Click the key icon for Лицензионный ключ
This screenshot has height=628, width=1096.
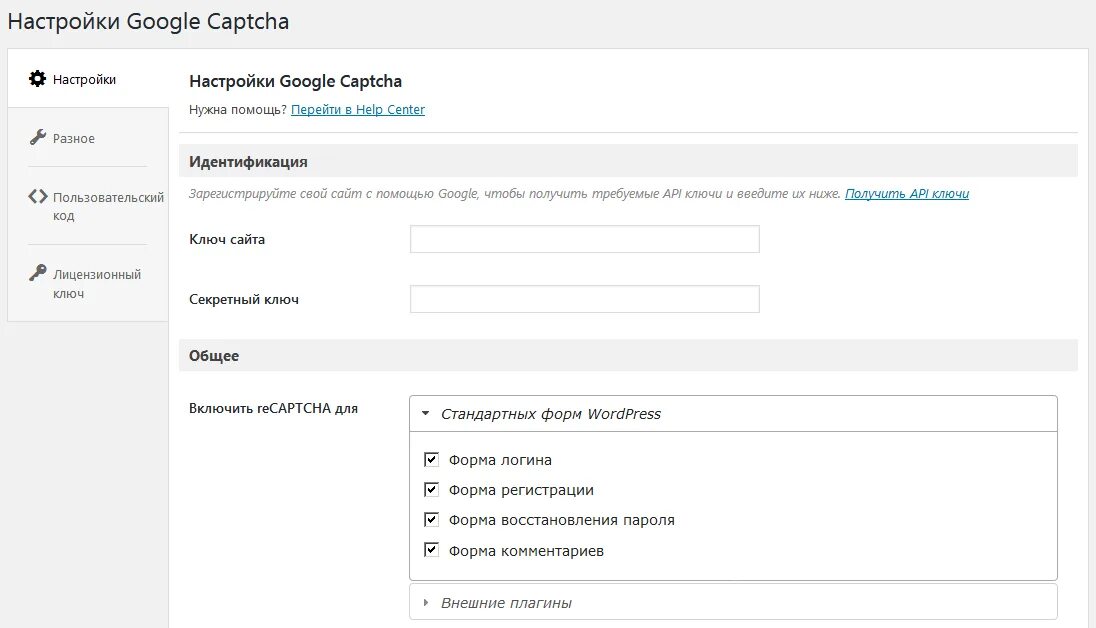[38, 273]
